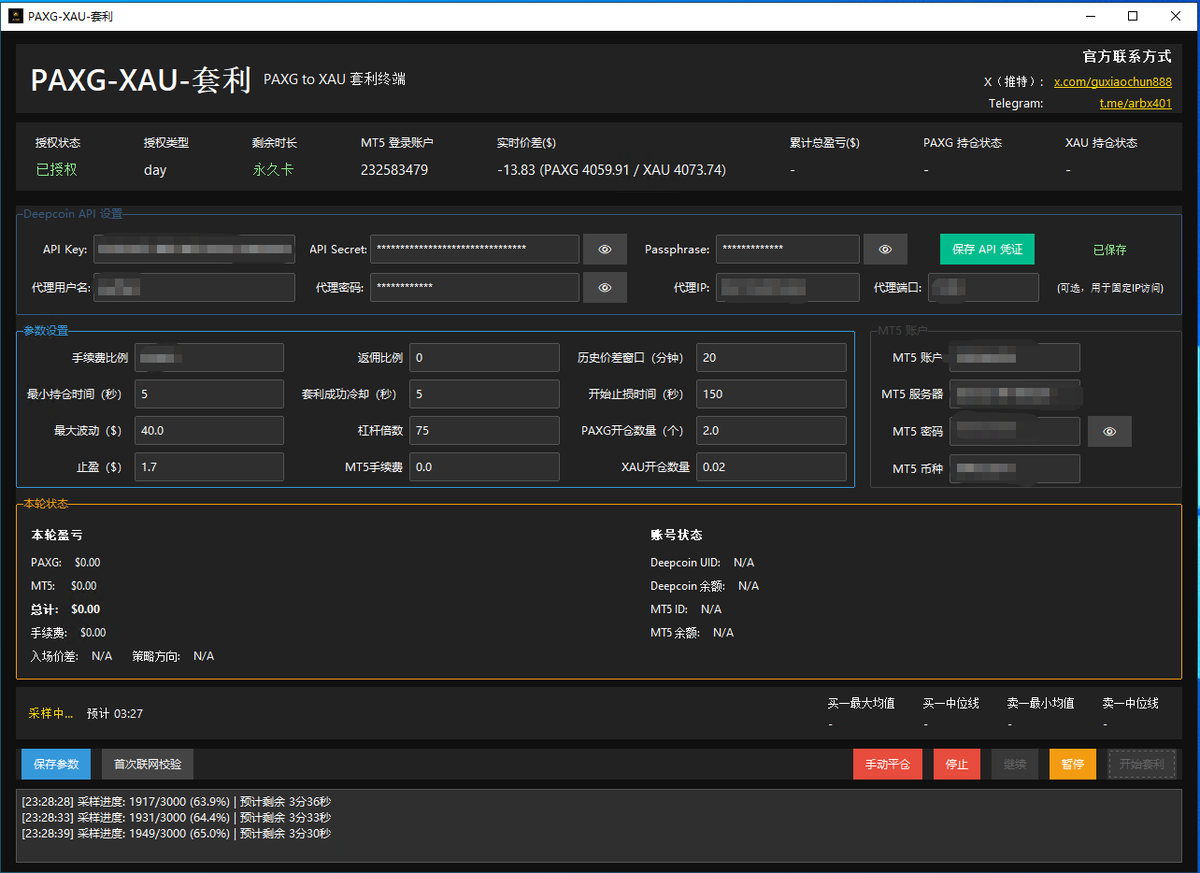Click the 永久卡 remaining duration text
1200x873 pixels.
pos(273,170)
